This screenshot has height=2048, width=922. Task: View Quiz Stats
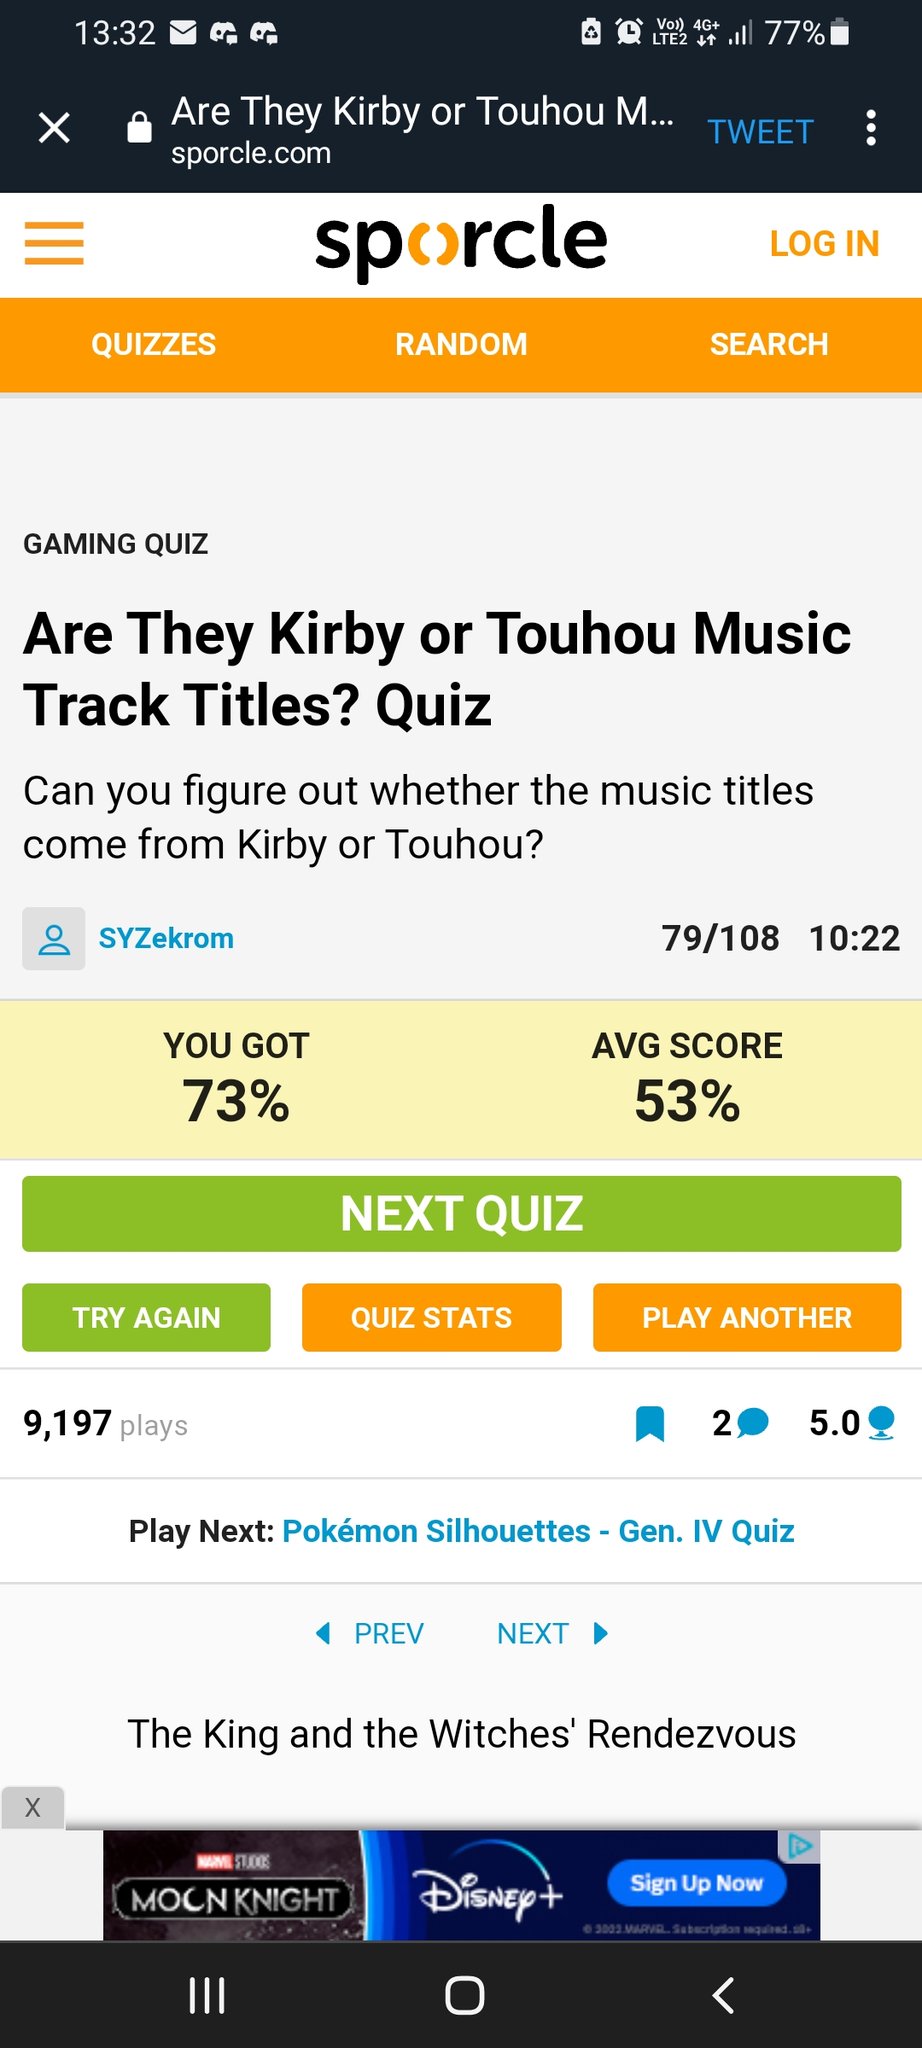431,1318
